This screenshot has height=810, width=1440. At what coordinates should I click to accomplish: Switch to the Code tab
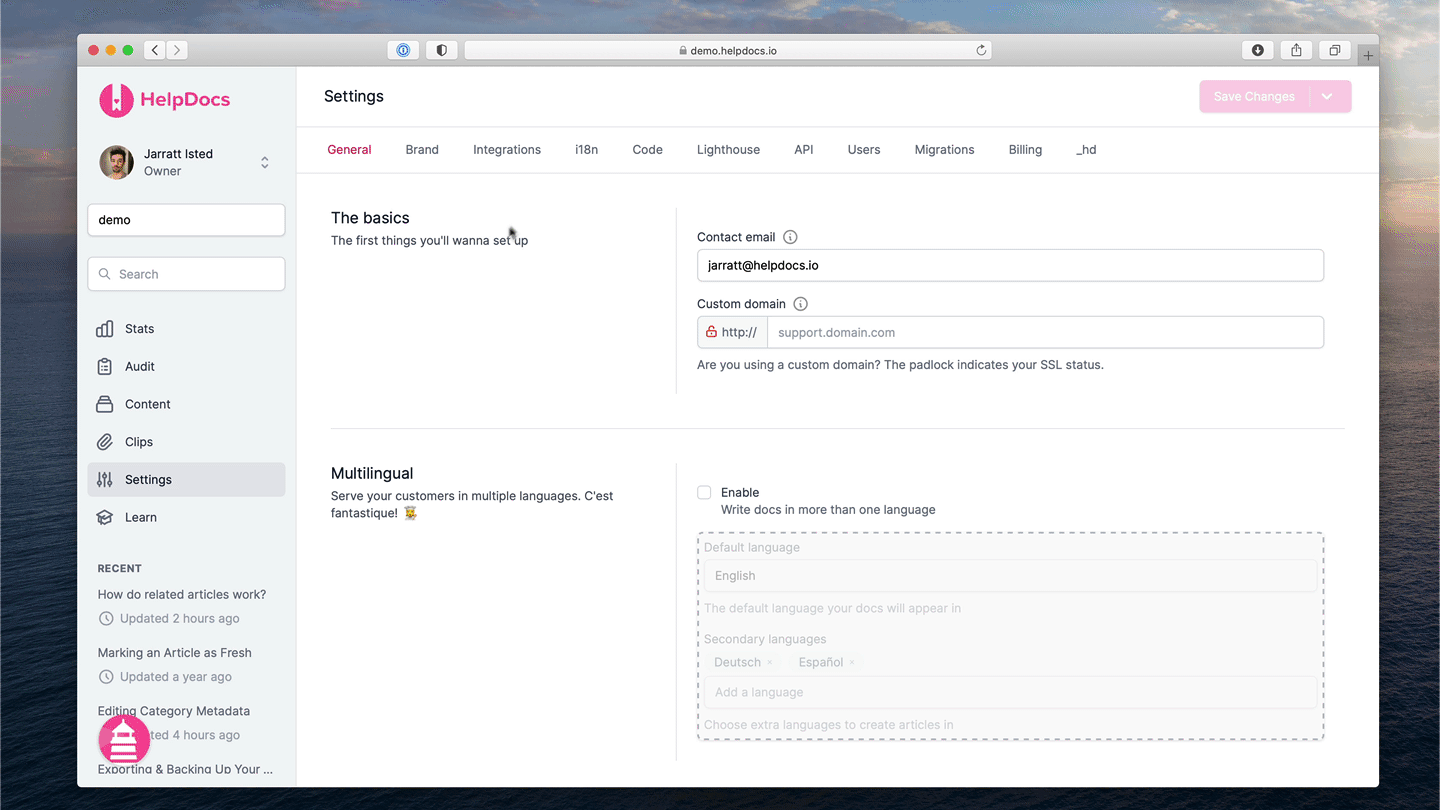tap(647, 150)
